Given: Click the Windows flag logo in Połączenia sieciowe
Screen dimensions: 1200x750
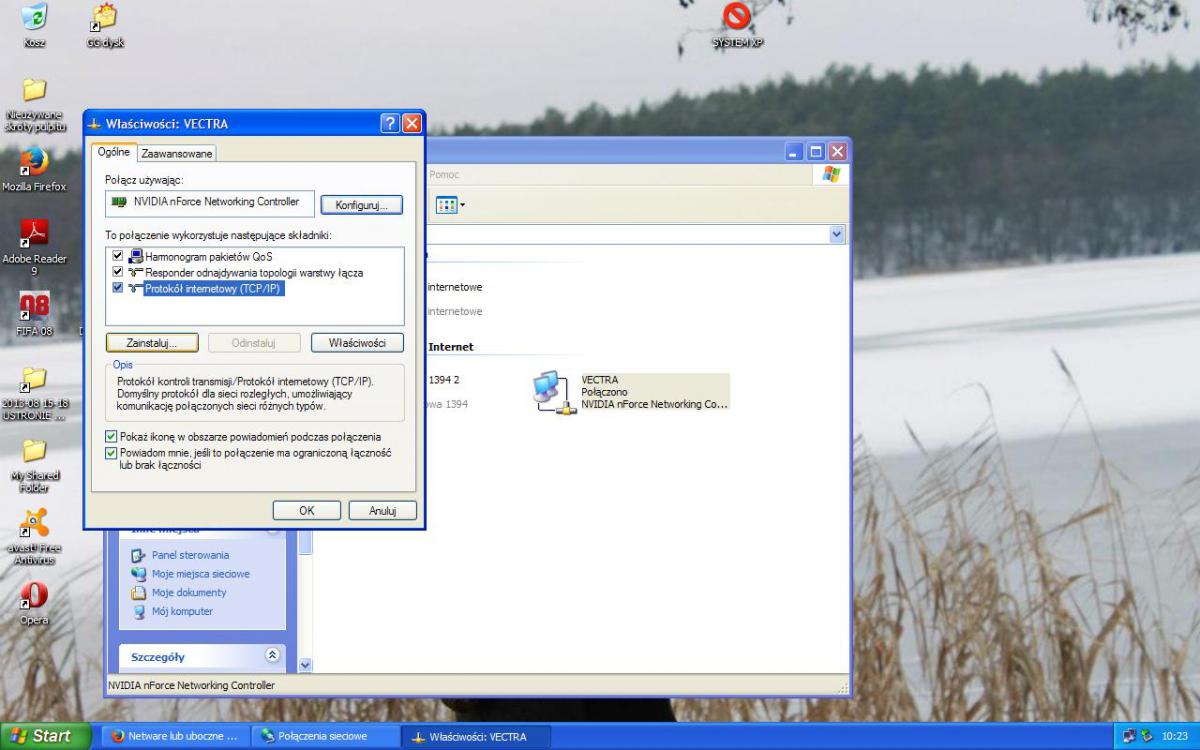Looking at the screenshot, I should click(831, 175).
